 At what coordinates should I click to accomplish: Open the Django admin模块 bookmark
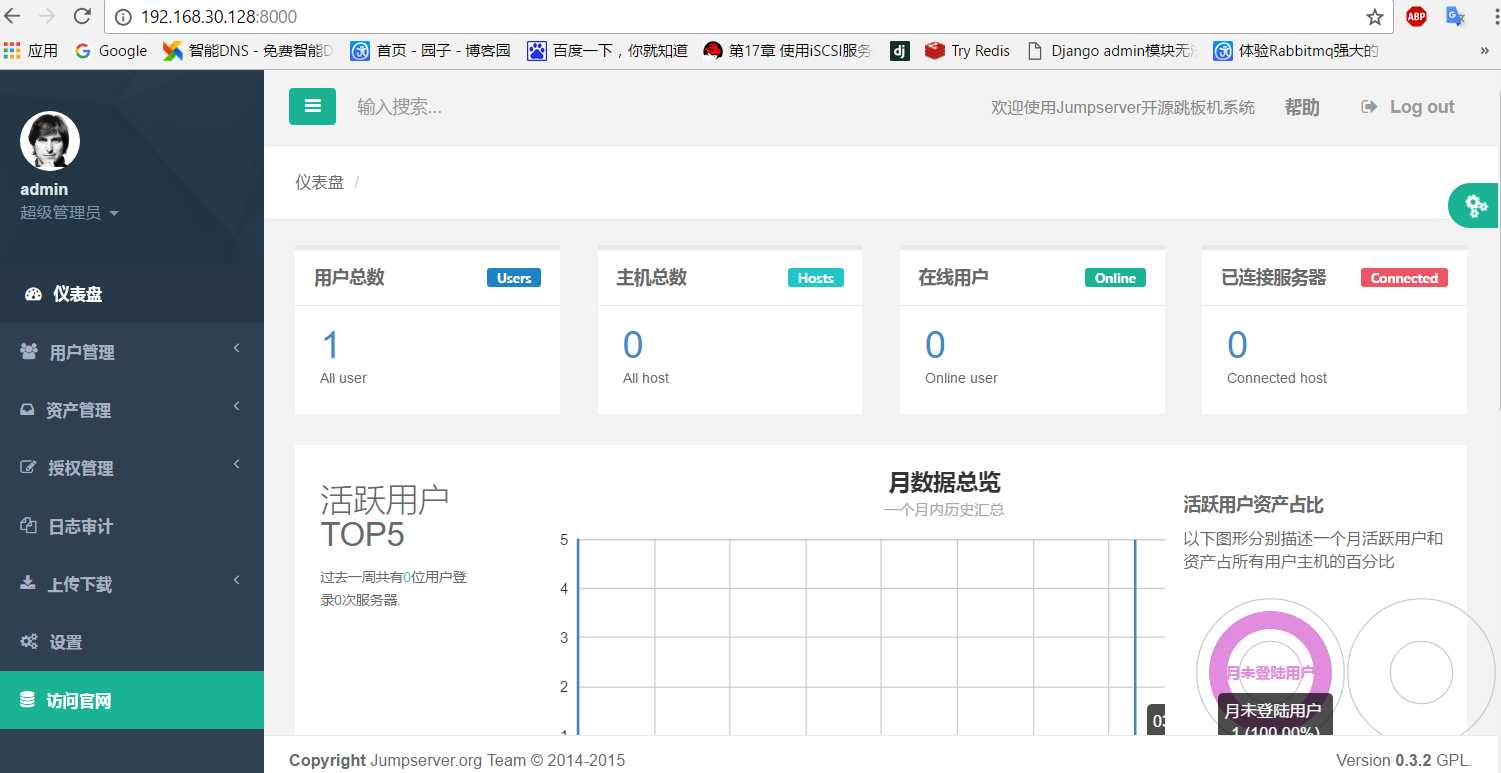[1111, 50]
